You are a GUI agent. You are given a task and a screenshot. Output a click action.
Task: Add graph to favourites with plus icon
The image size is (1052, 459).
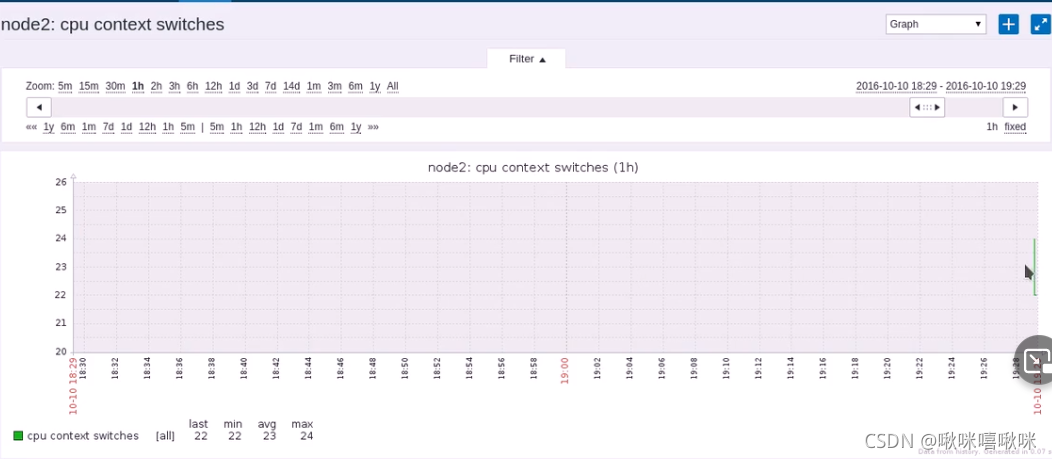point(1008,24)
